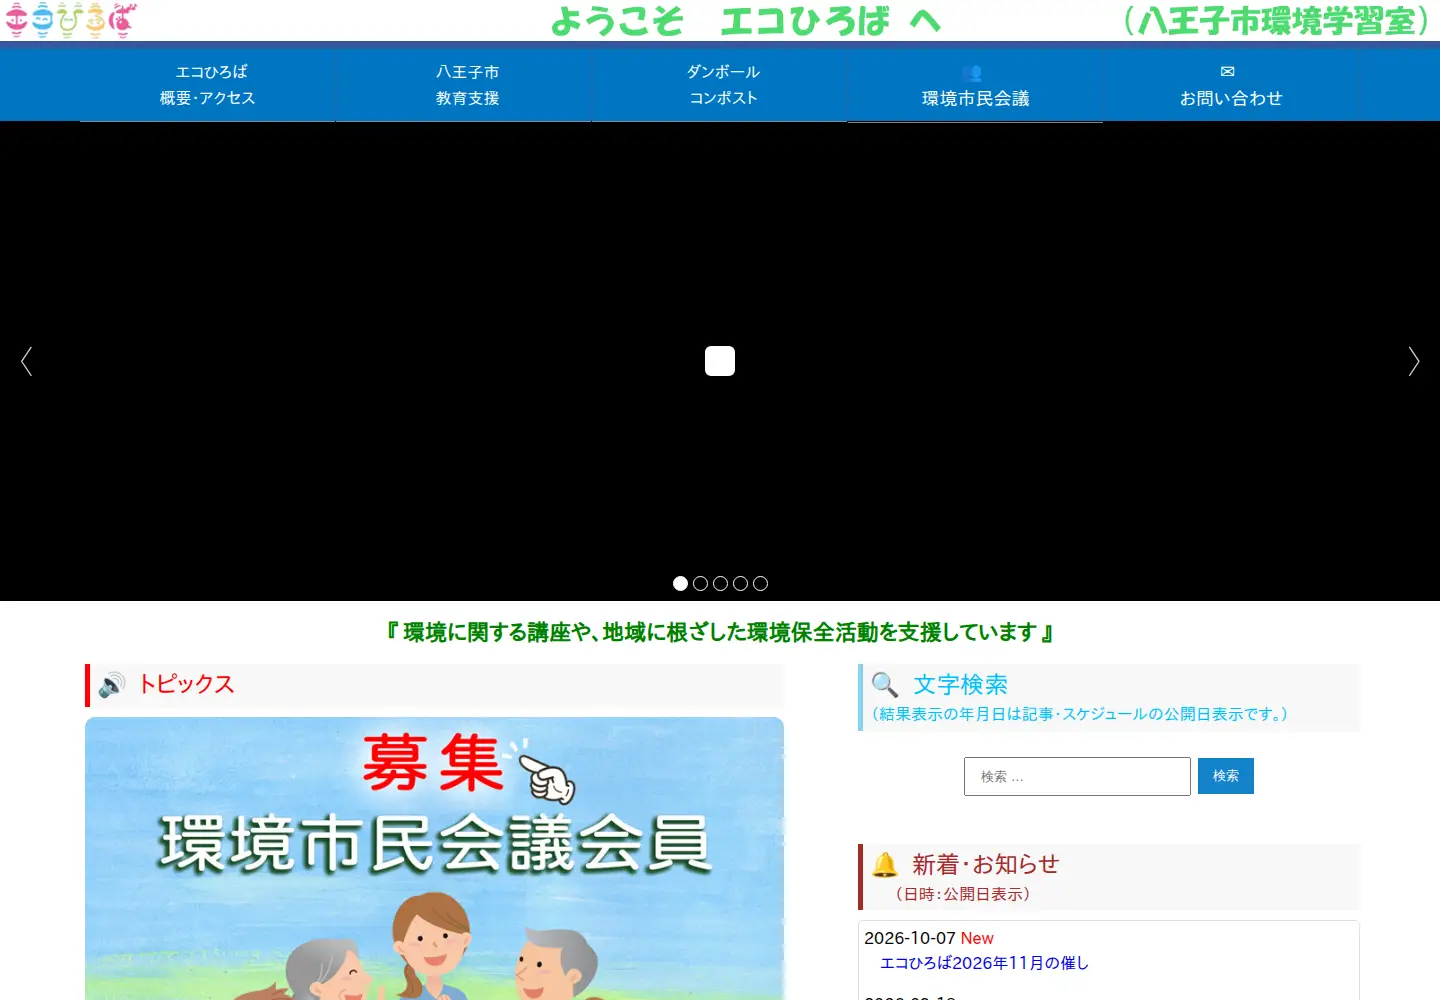The image size is (1440, 1000).
Task: Click the 新着・お知らせ section heading
Action: point(985,864)
